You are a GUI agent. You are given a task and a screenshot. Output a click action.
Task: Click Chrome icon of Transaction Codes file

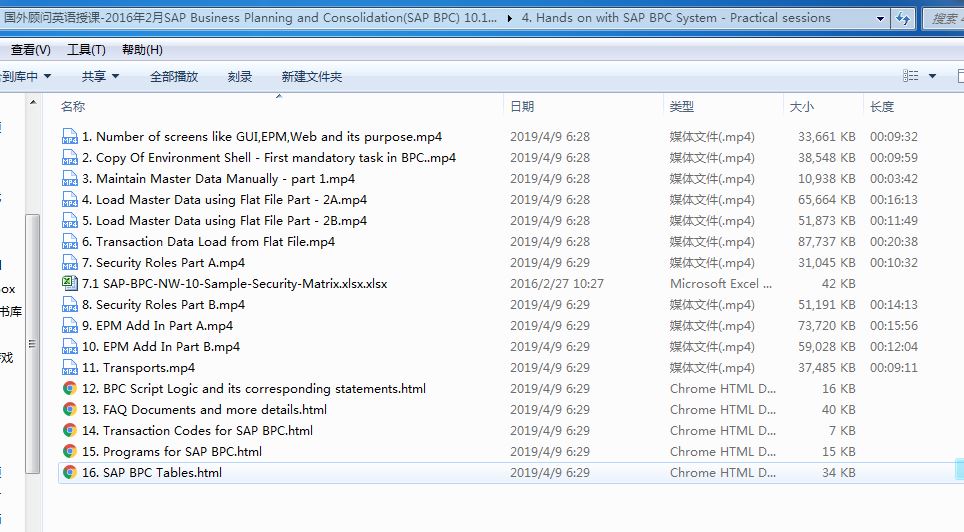(69, 430)
